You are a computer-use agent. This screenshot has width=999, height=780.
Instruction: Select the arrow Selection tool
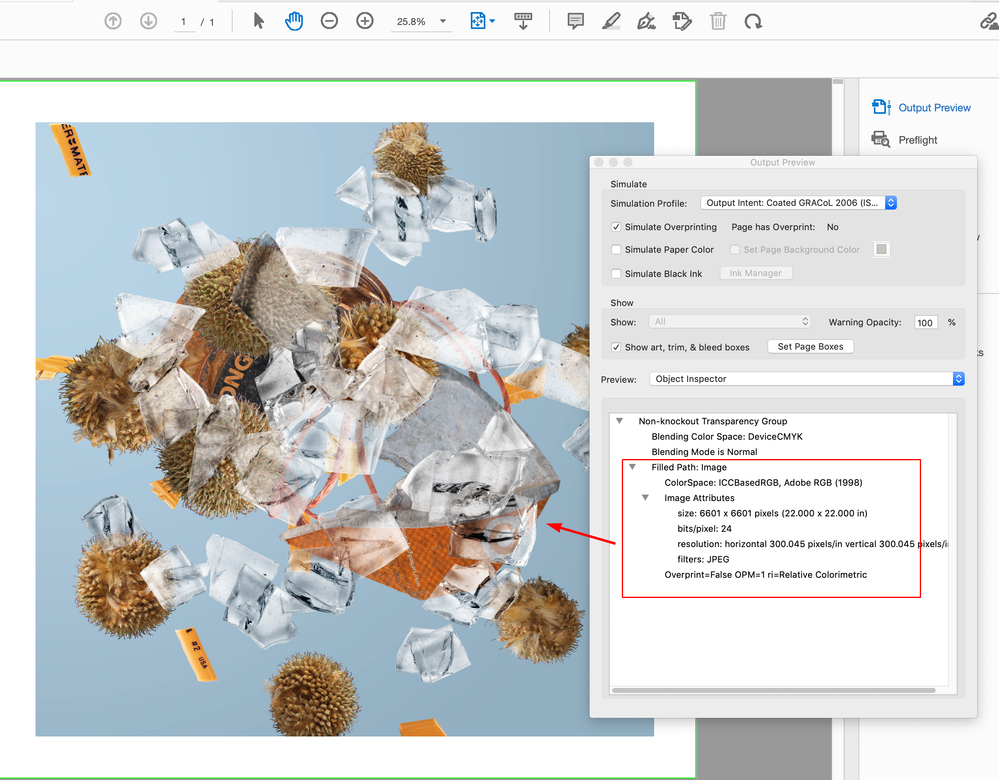click(x=259, y=21)
